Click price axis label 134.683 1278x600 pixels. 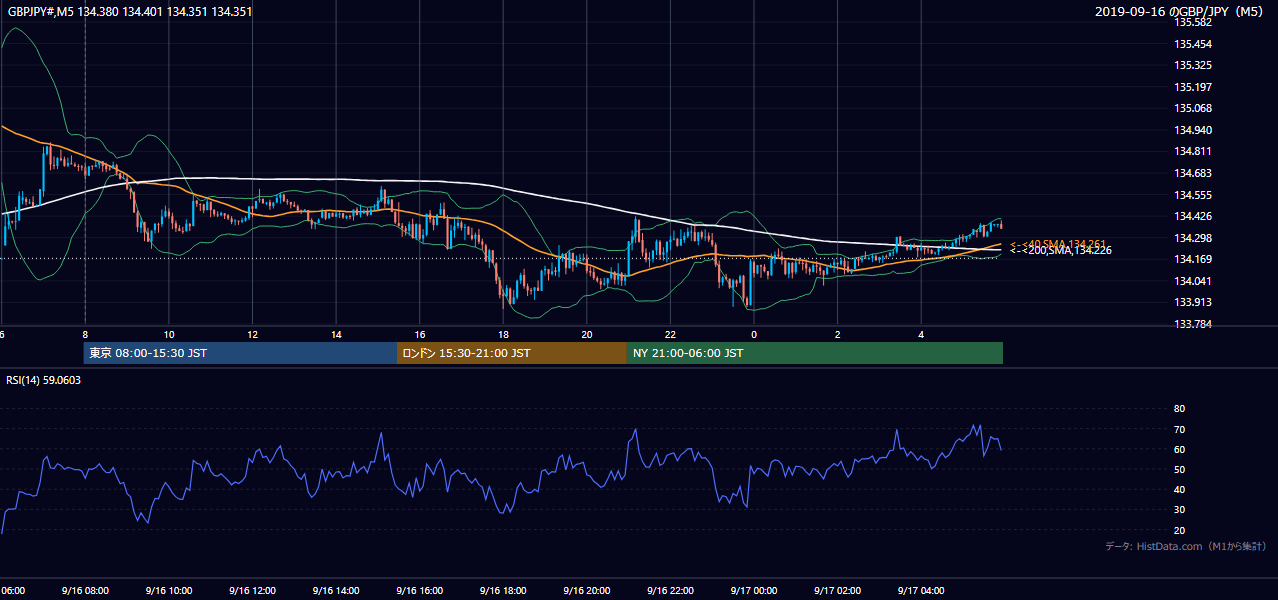point(1194,173)
